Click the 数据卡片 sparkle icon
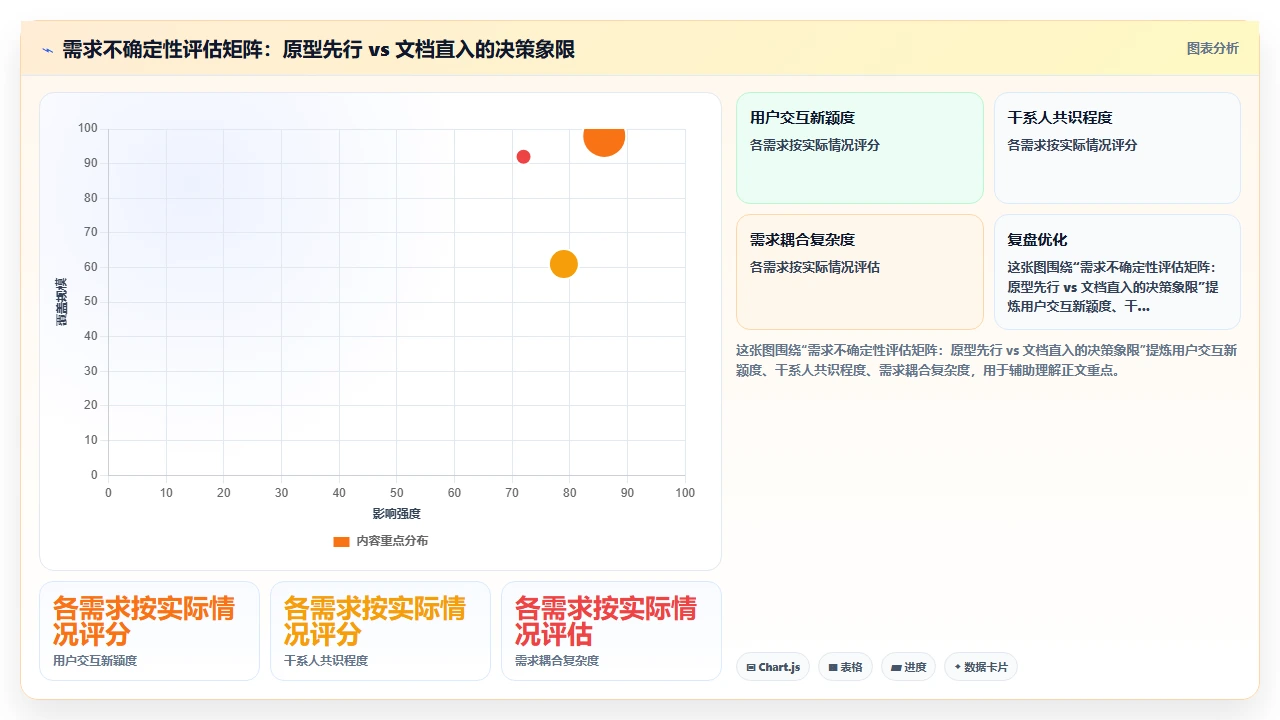The width and height of the screenshot is (1280, 720). pyautogui.click(x=957, y=667)
